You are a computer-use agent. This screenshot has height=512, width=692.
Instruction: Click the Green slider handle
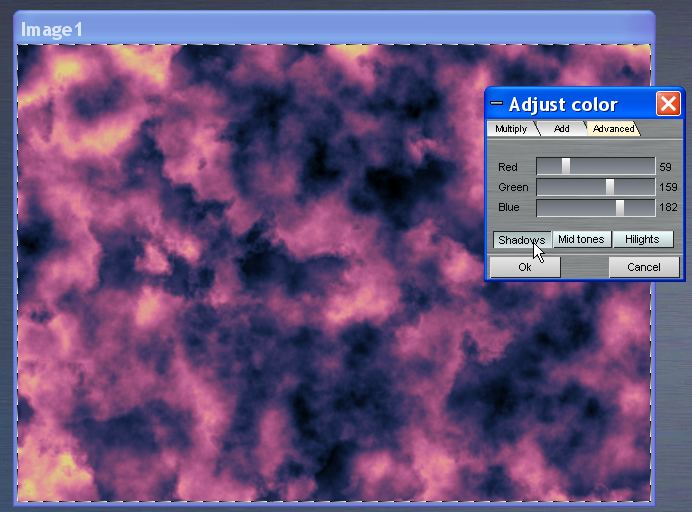(x=610, y=187)
